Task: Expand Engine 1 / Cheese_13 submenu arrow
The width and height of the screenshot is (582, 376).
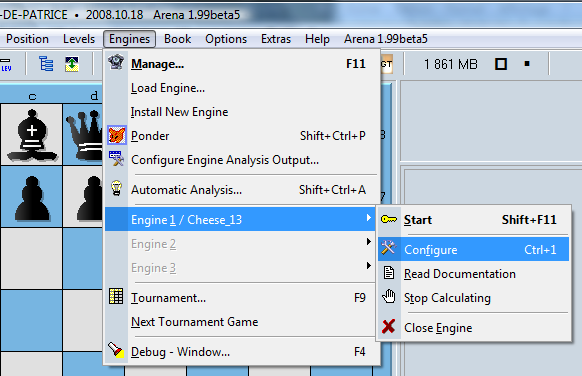Action: (x=368, y=218)
